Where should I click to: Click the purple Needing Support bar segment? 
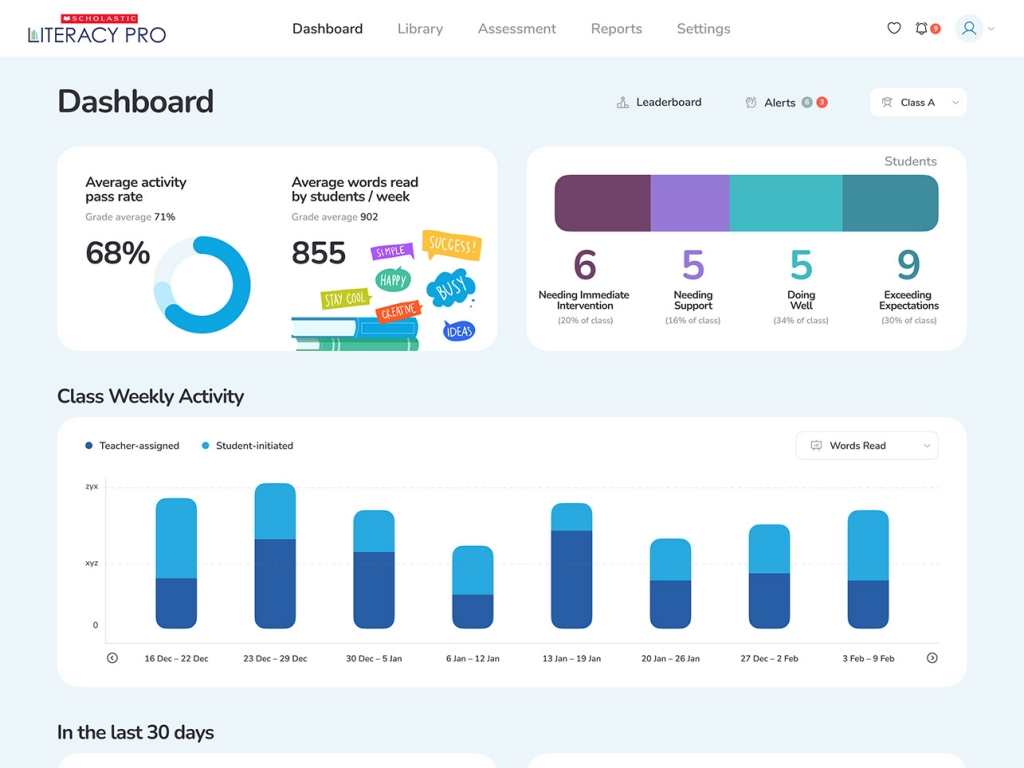(689, 203)
